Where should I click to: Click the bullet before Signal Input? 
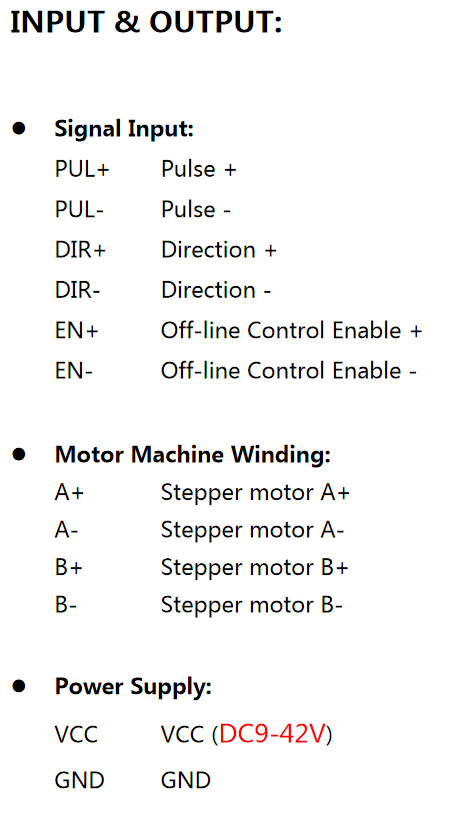(x=19, y=128)
